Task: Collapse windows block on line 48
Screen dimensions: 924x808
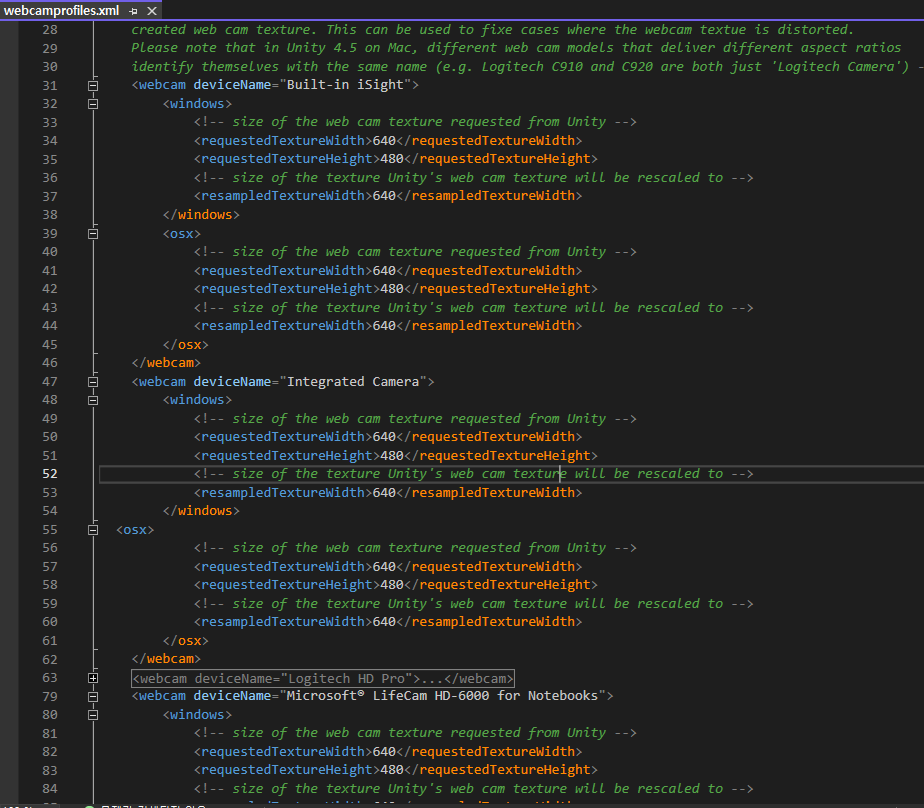Action: click(93, 400)
